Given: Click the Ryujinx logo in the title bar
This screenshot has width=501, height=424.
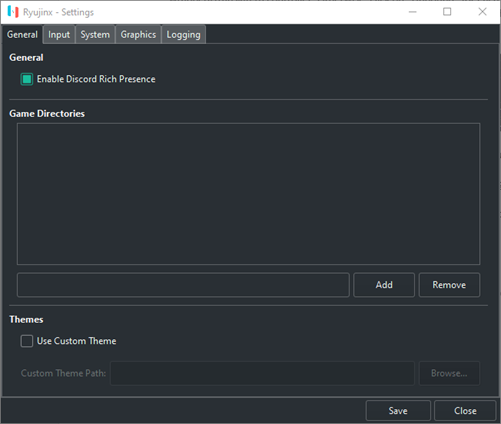Looking at the screenshot, I should [x=13, y=12].
